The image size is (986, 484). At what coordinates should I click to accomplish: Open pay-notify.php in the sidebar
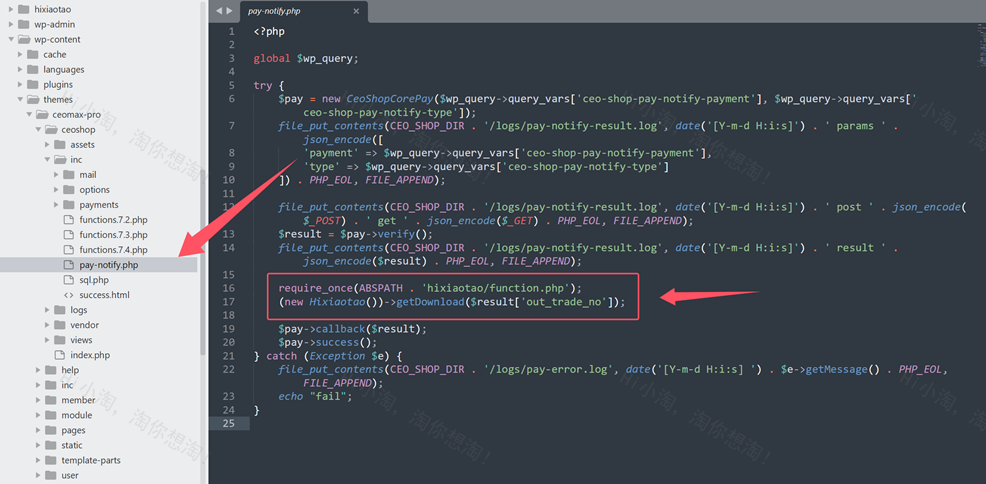[x=108, y=265]
